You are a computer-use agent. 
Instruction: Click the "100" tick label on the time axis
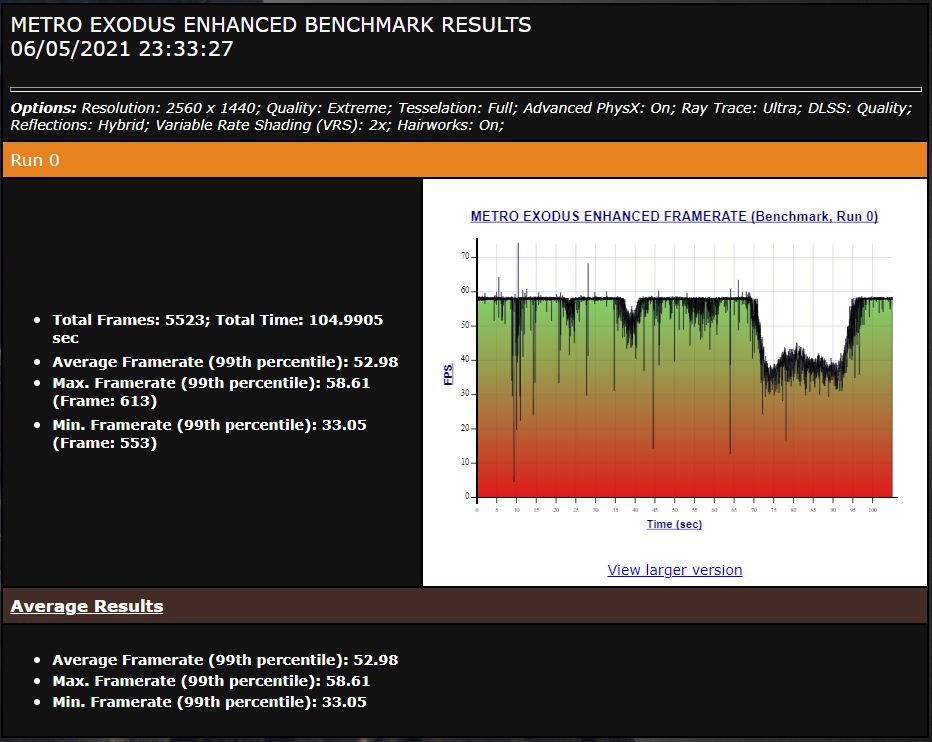[x=873, y=510]
